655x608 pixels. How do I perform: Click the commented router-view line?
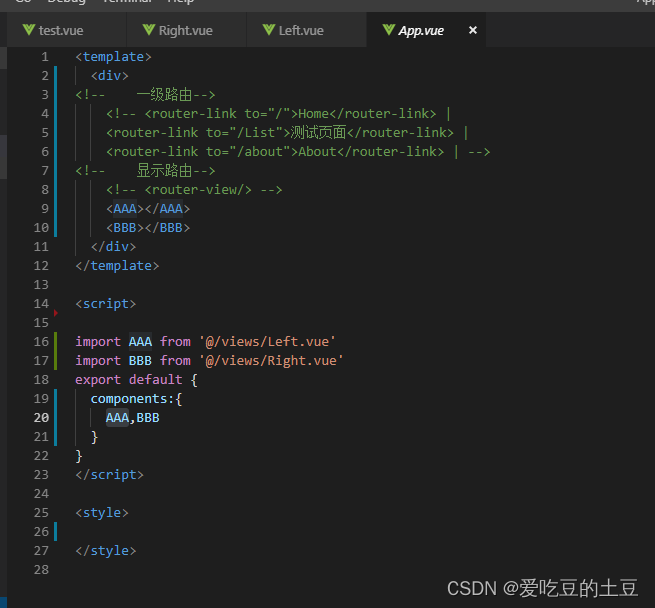click(x=194, y=190)
